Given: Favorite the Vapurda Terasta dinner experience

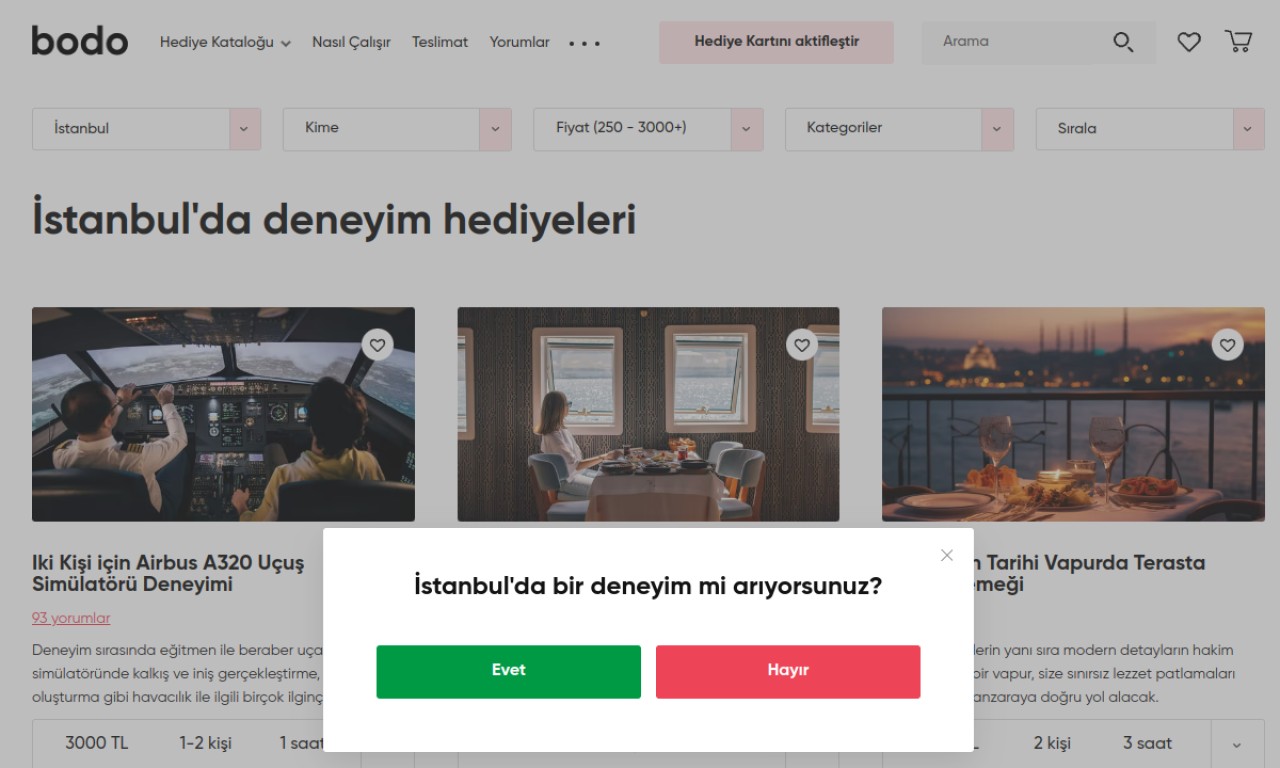Looking at the screenshot, I should click(x=1228, y=345).
